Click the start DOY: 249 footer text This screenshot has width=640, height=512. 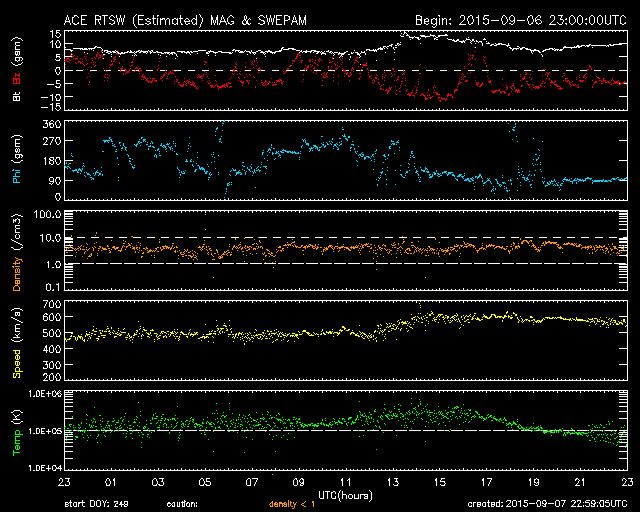[96, 504]
